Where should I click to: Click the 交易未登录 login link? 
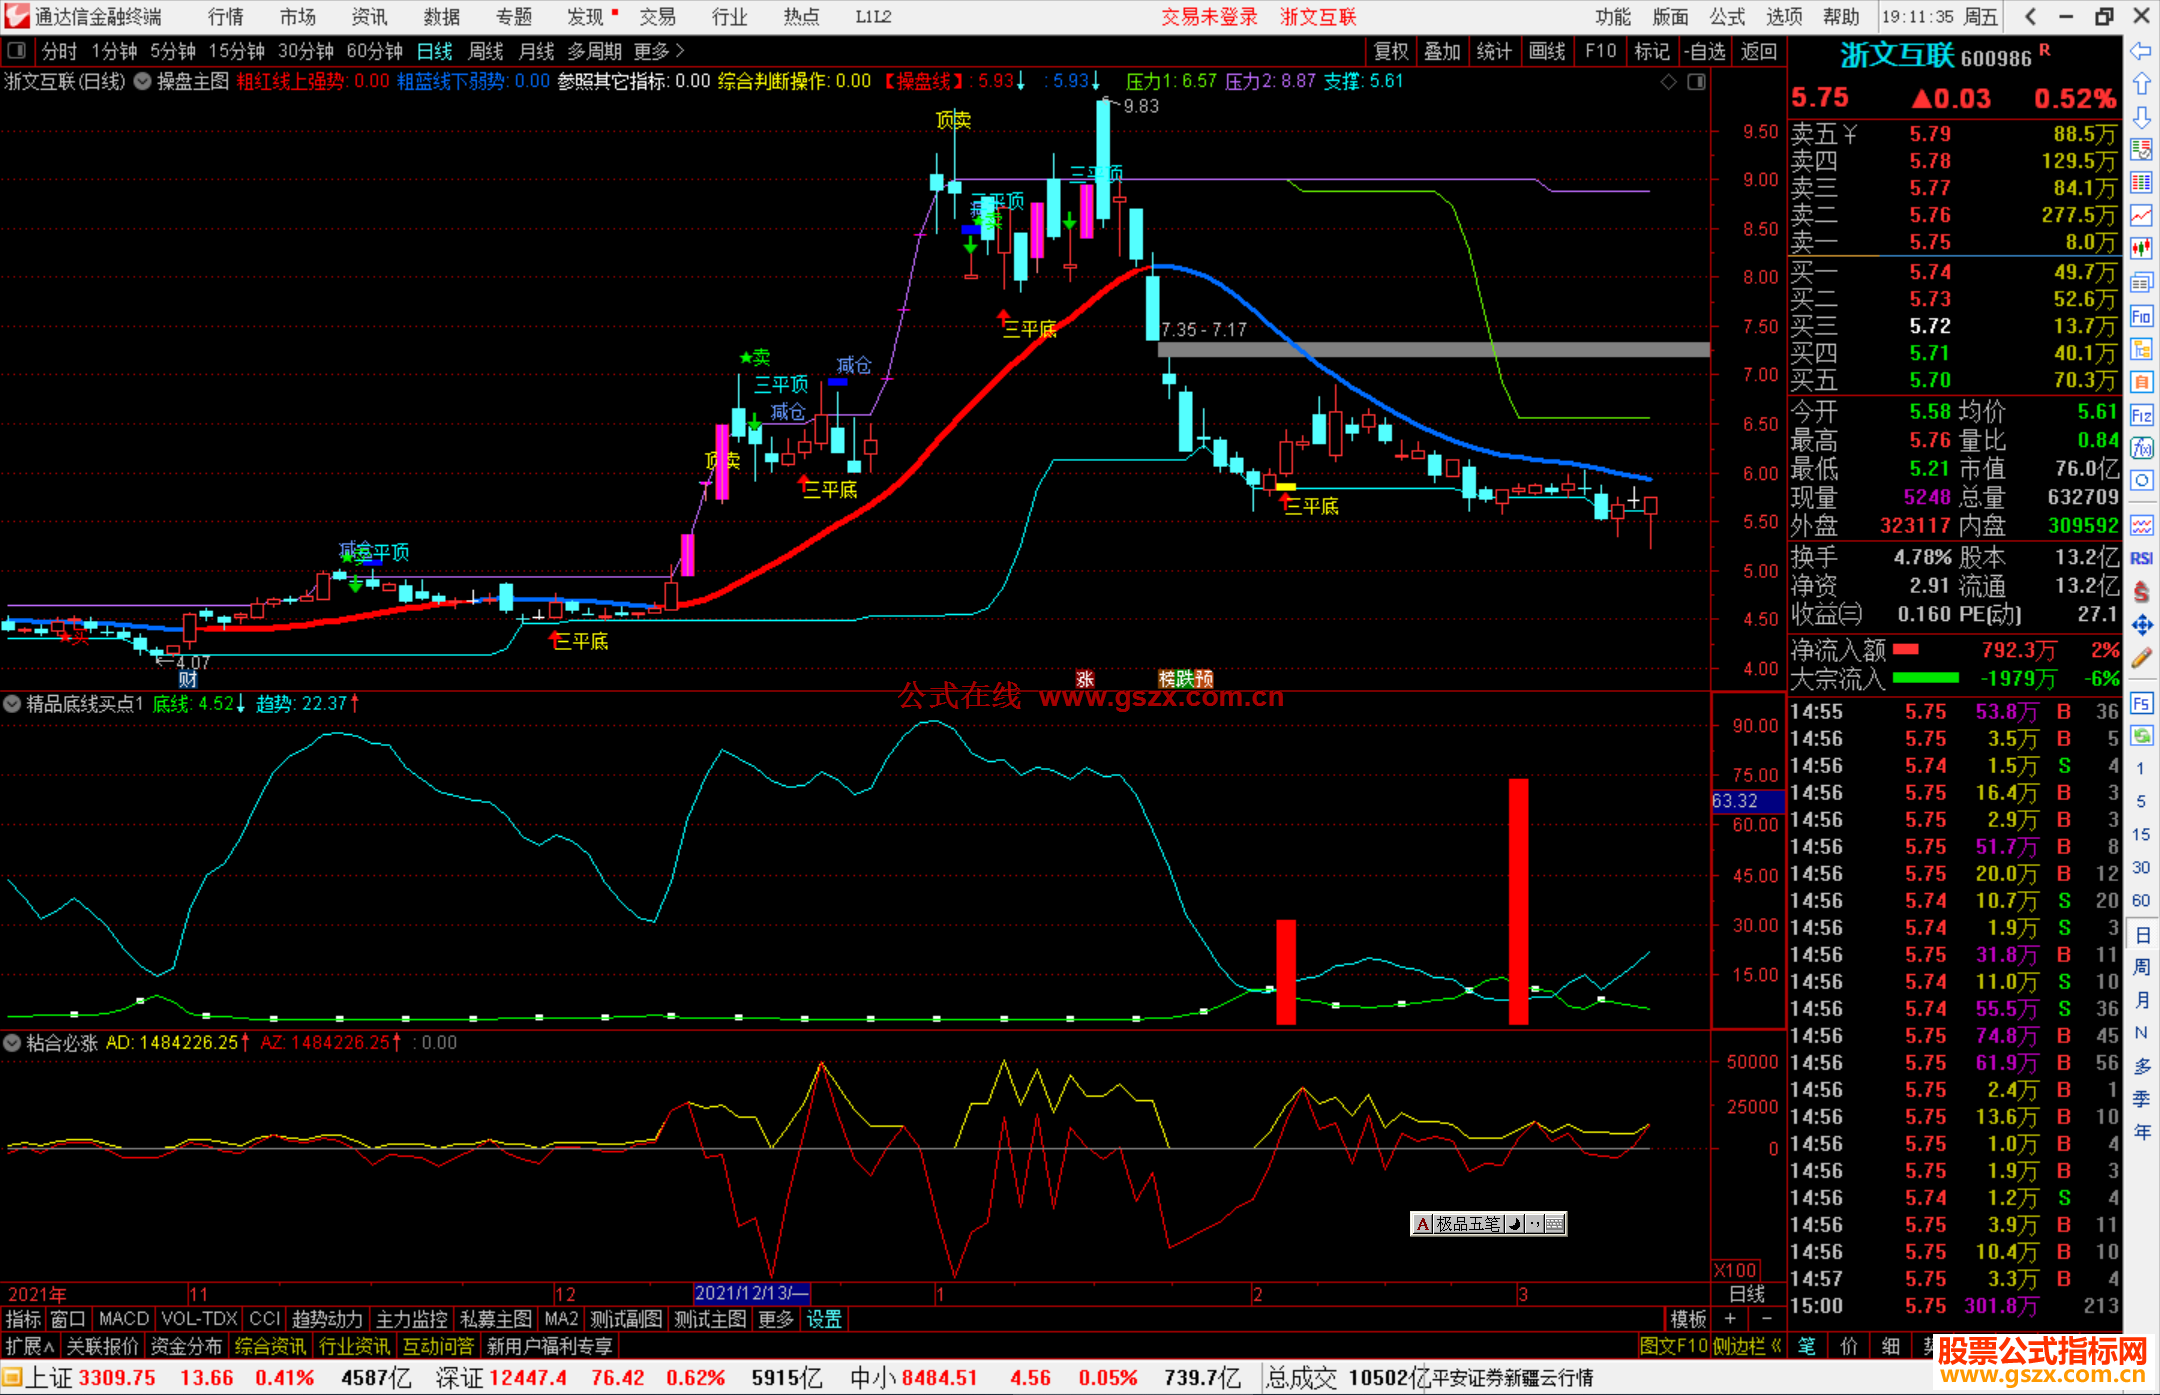click(x=1208, y=17)
